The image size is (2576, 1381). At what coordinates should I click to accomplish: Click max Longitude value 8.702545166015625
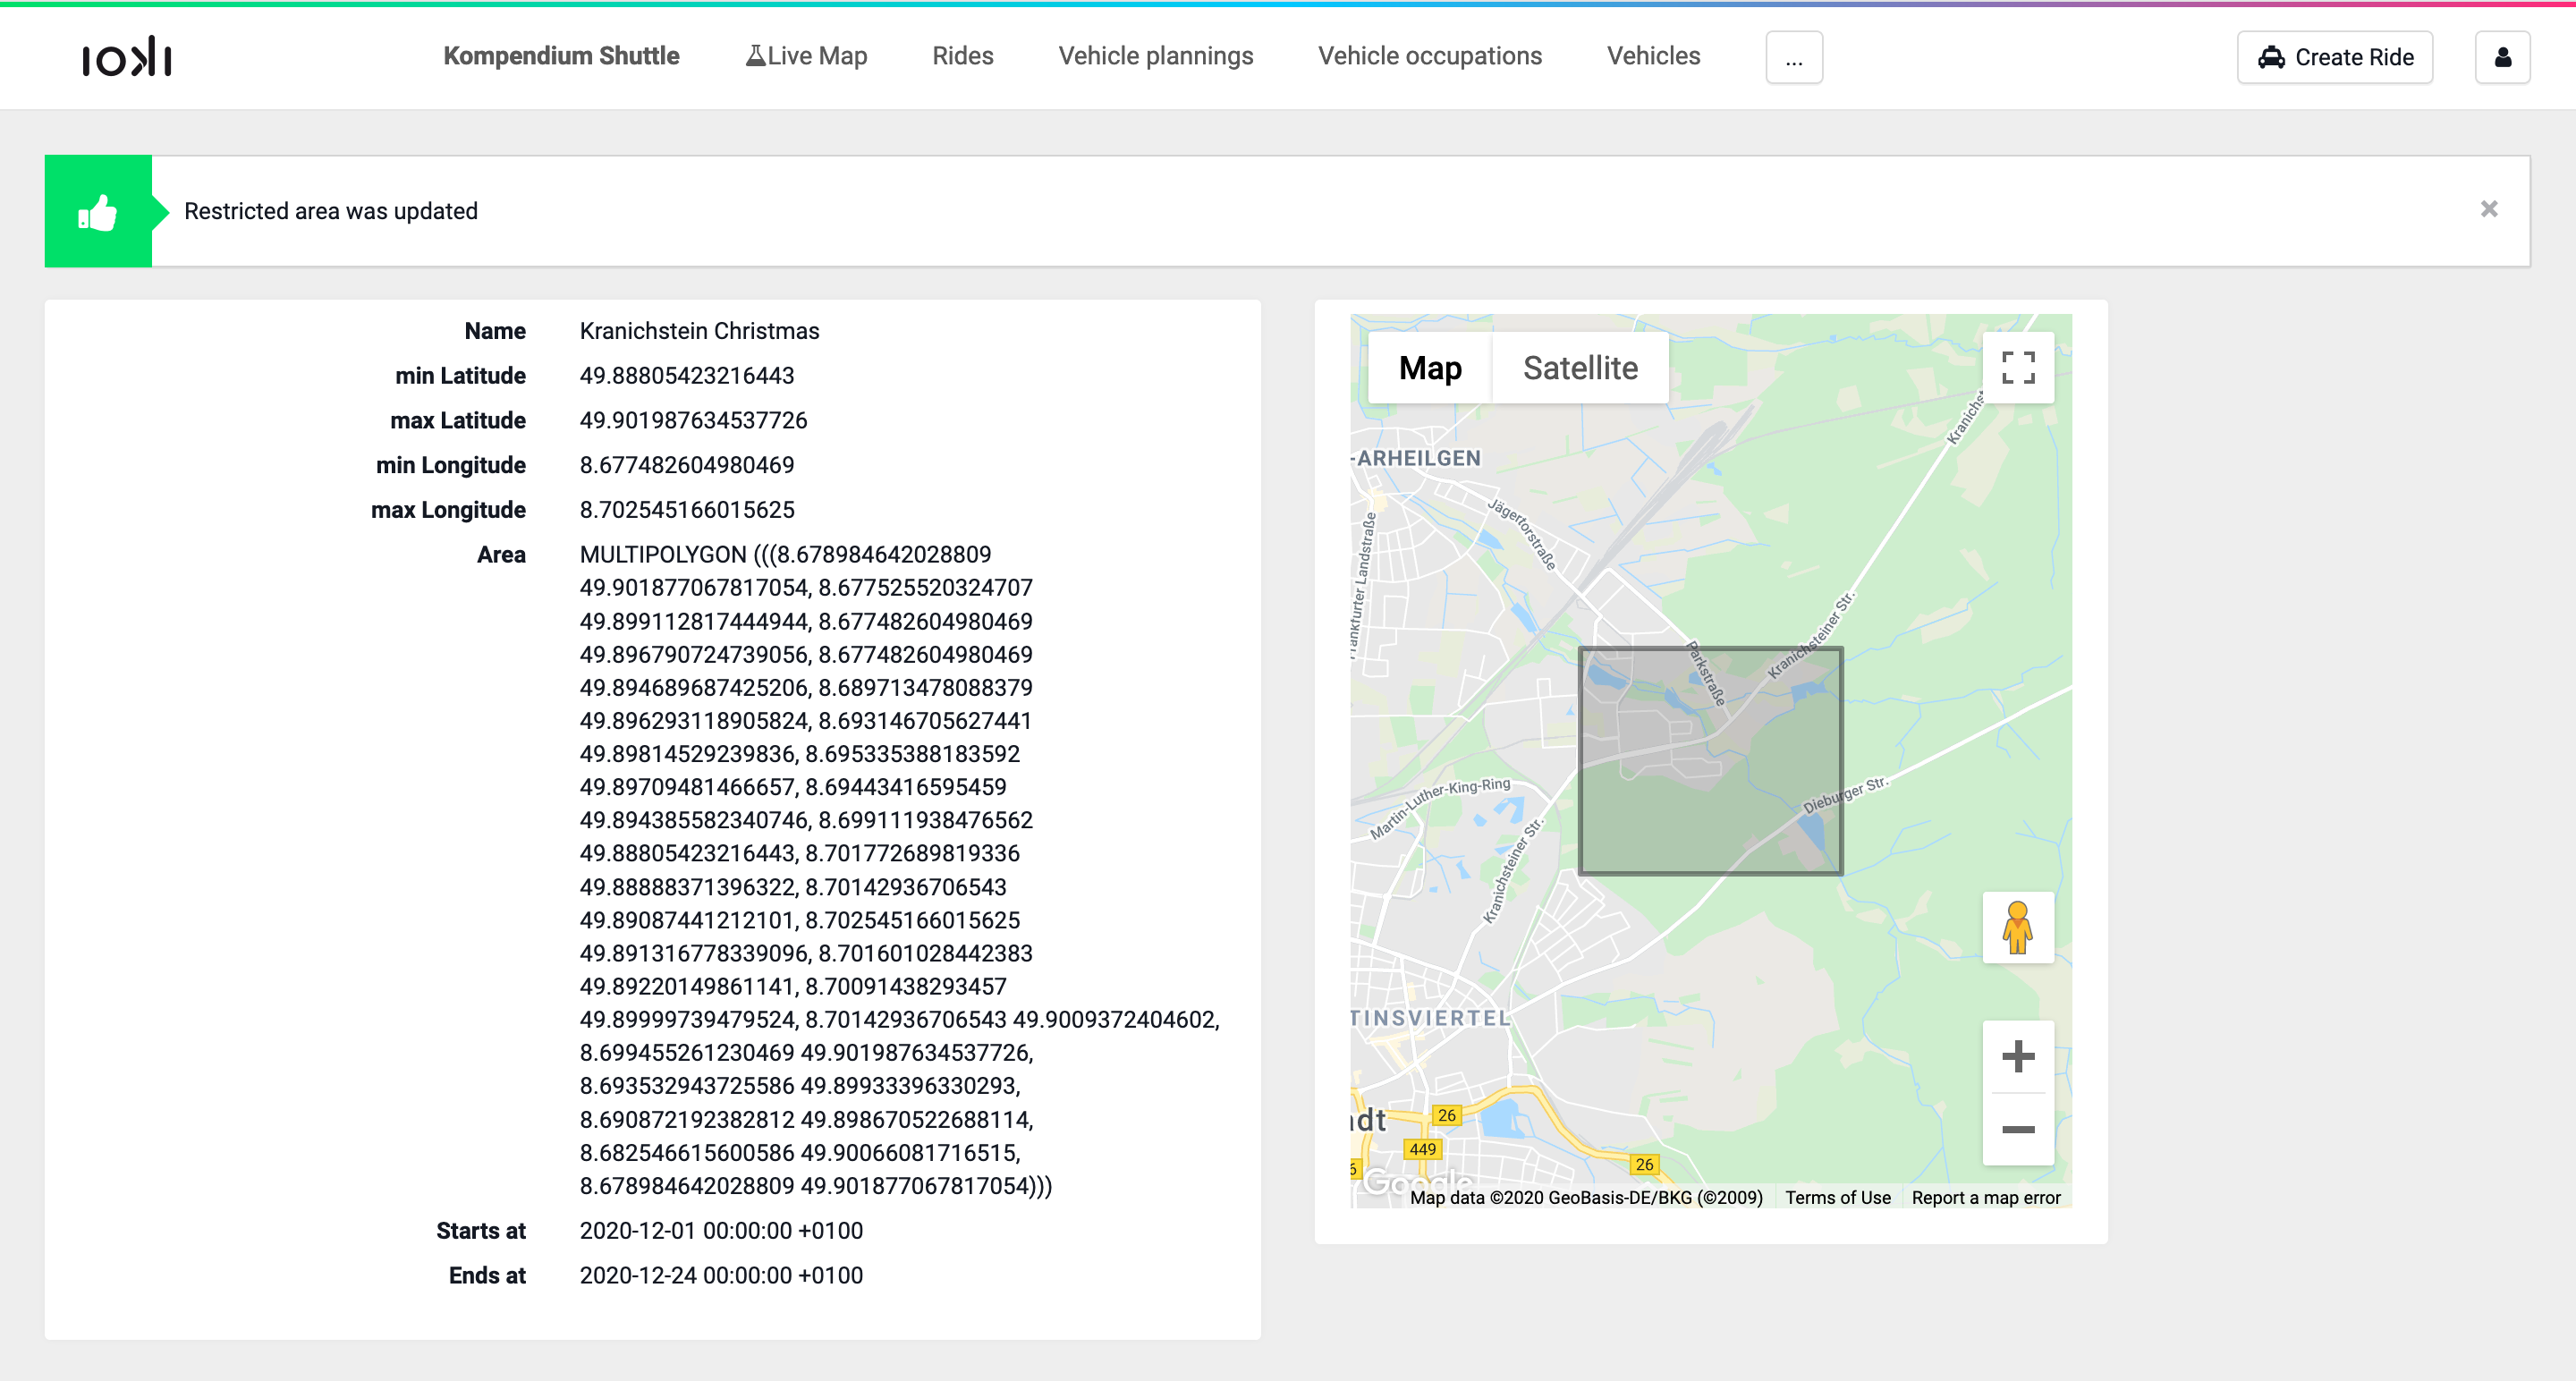click(x=687, y=510)
